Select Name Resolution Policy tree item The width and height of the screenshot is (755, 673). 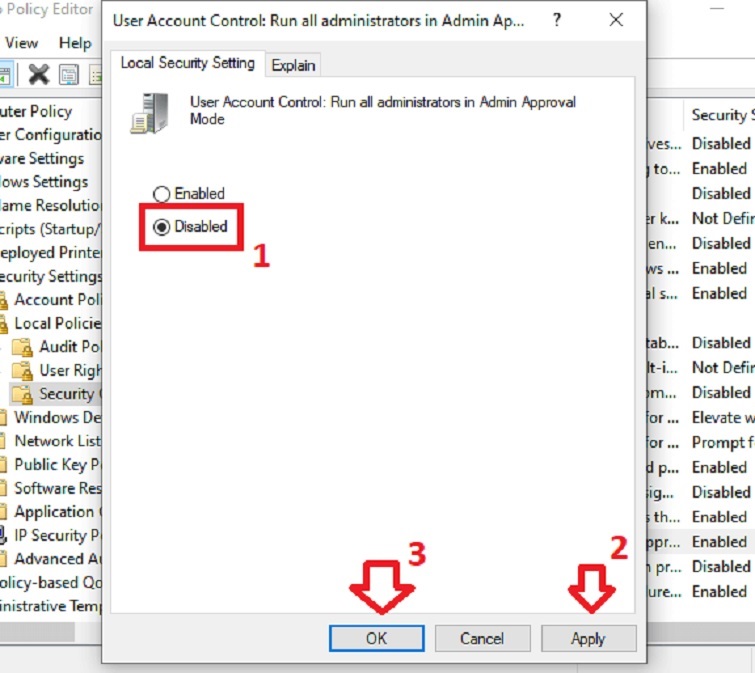51,206
